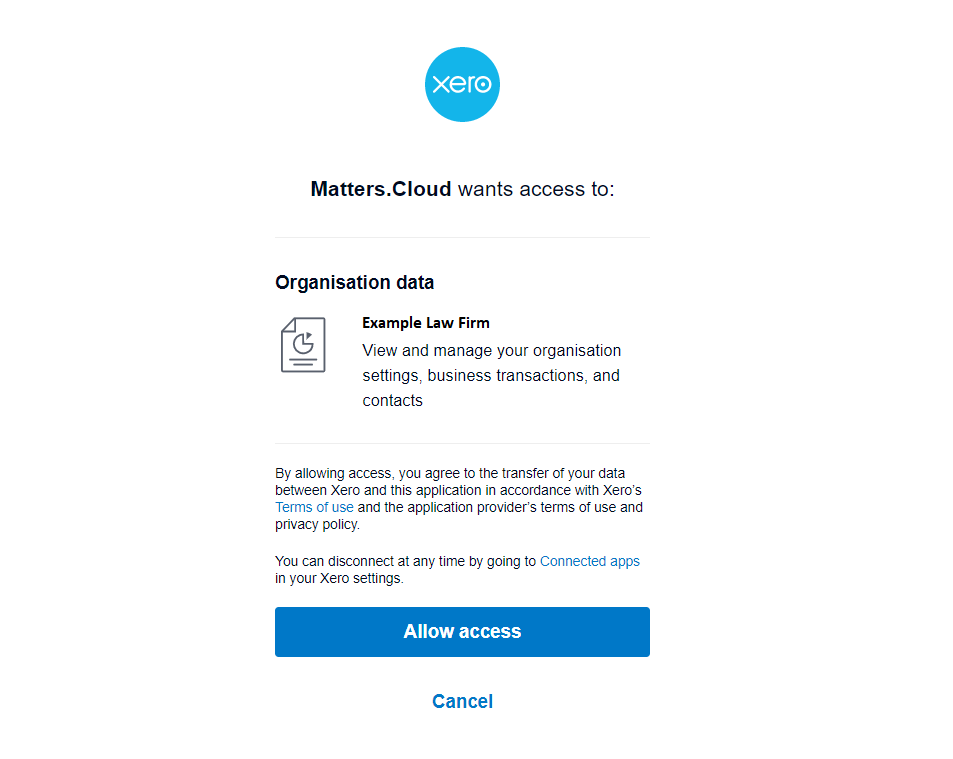Click the divider line above the consent text
The width and height of the screenshot is (953, 759).
coord(462,443)
